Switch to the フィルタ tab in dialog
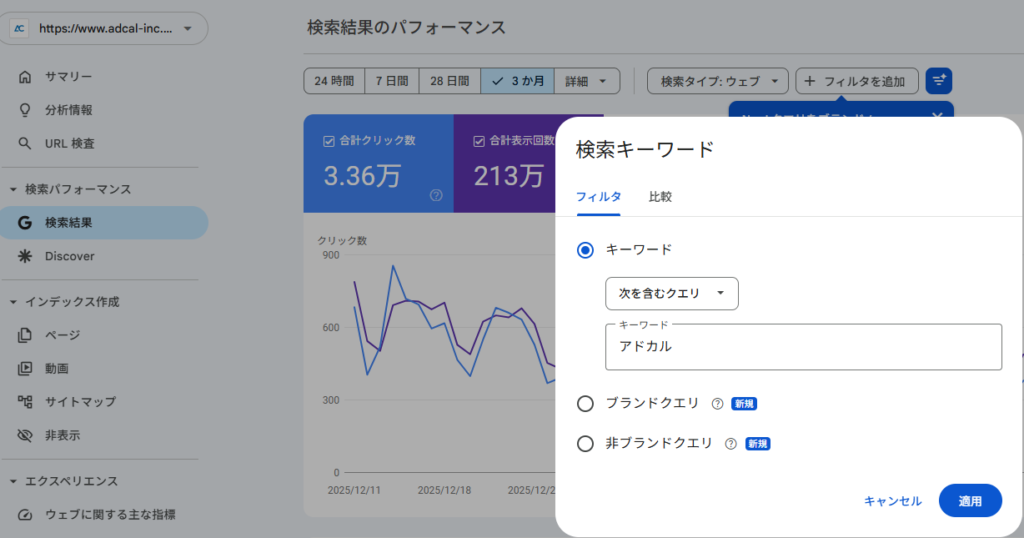 pyautogui.click(x=598, y=197)
